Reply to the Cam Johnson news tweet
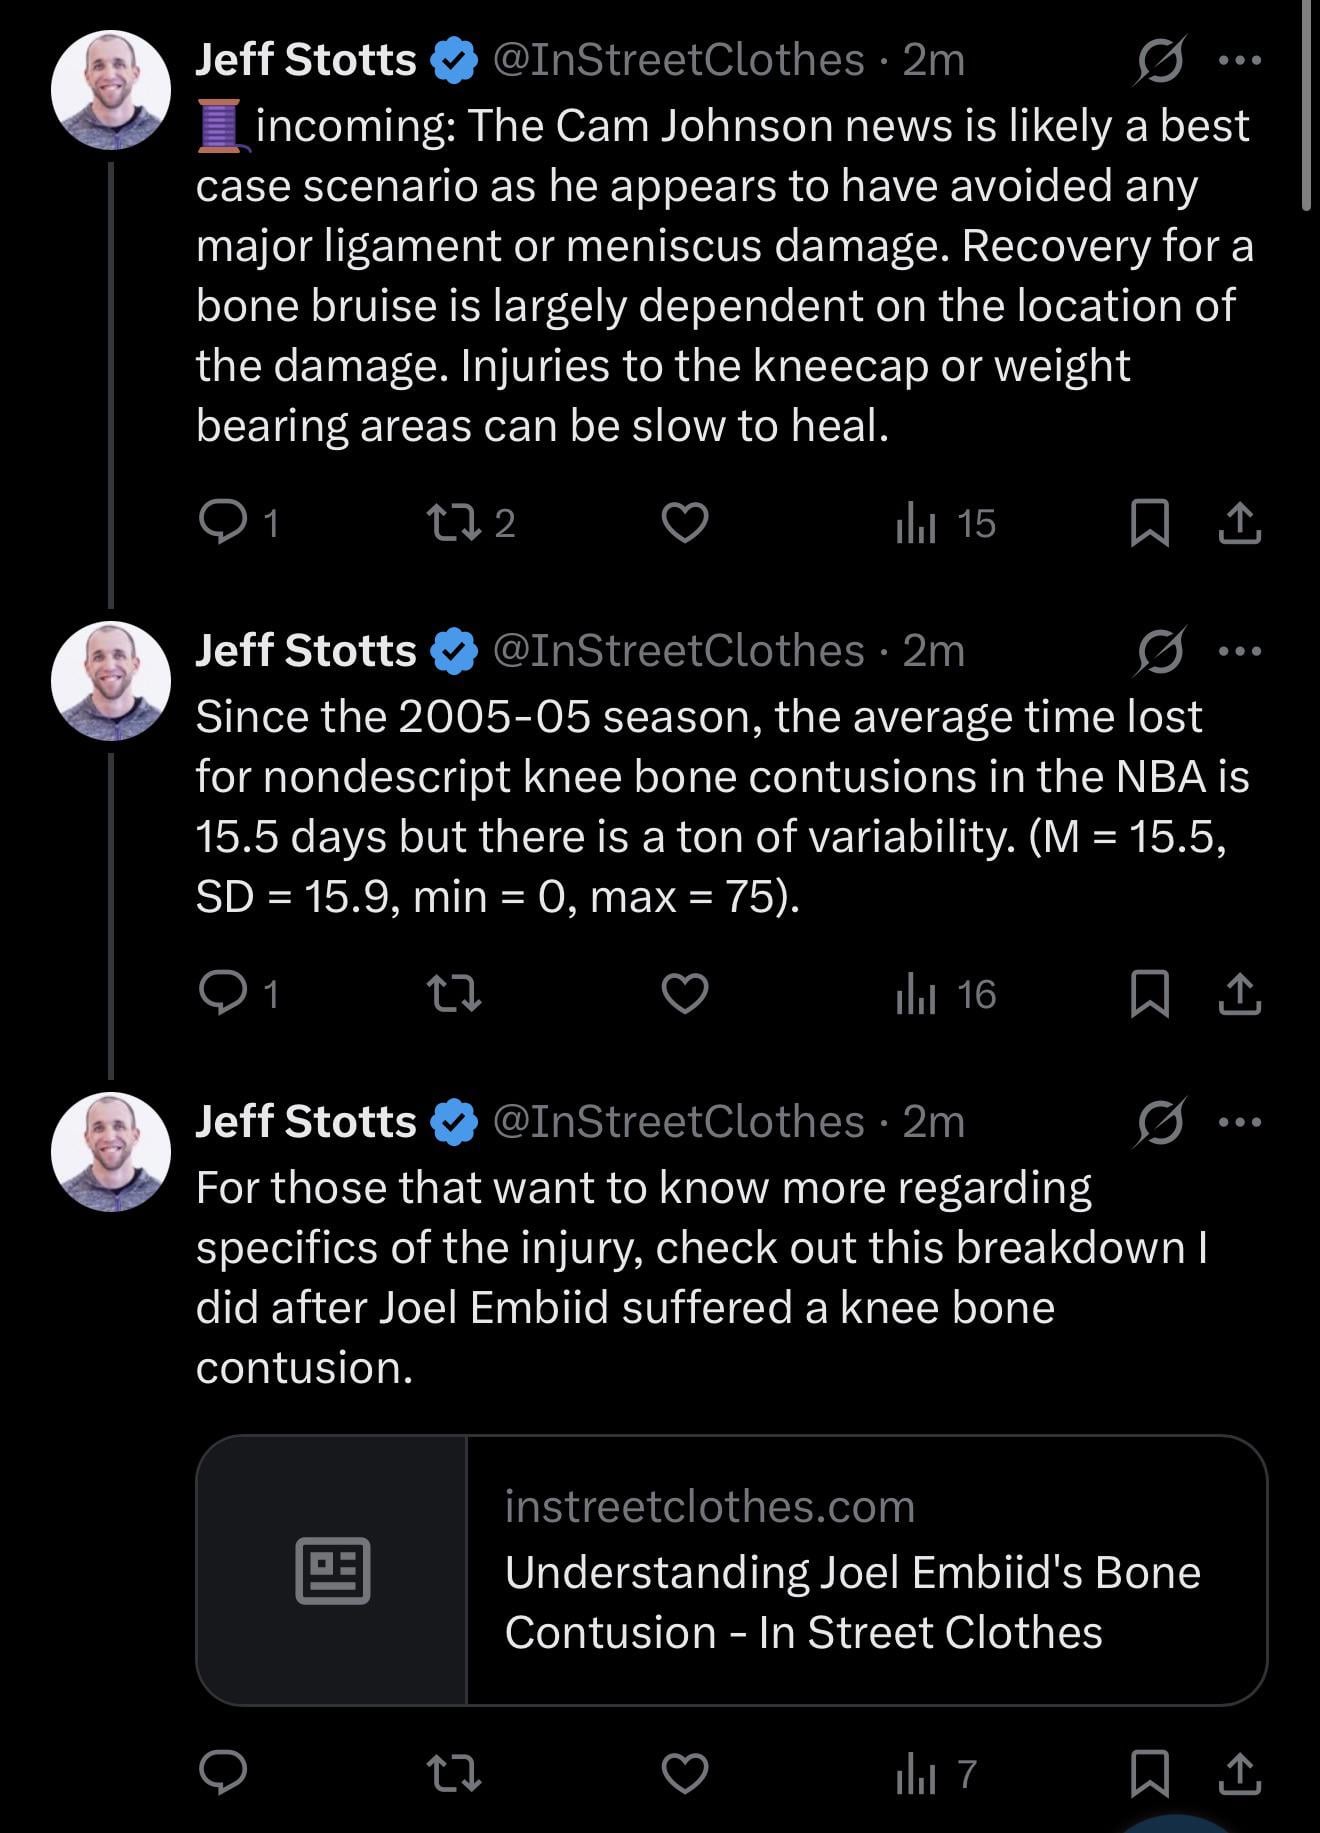This screenshot has height=1833, width=1320. click(223, 522)
